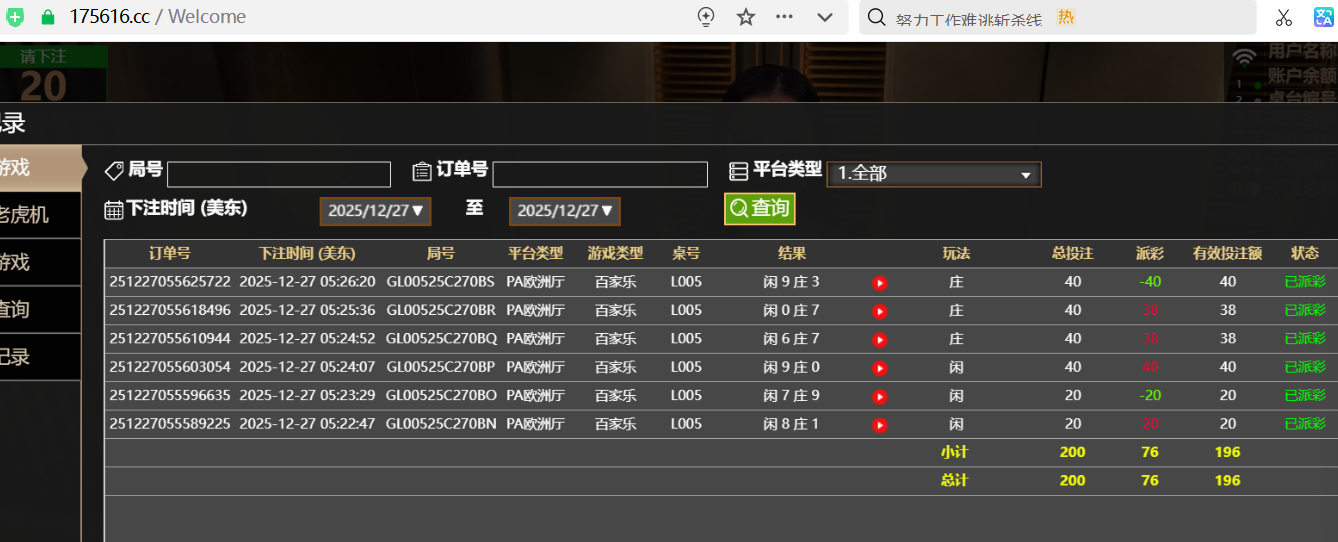Click round number GL00525C270BO
Screen dimensions: 1338x542
[441, 395]
